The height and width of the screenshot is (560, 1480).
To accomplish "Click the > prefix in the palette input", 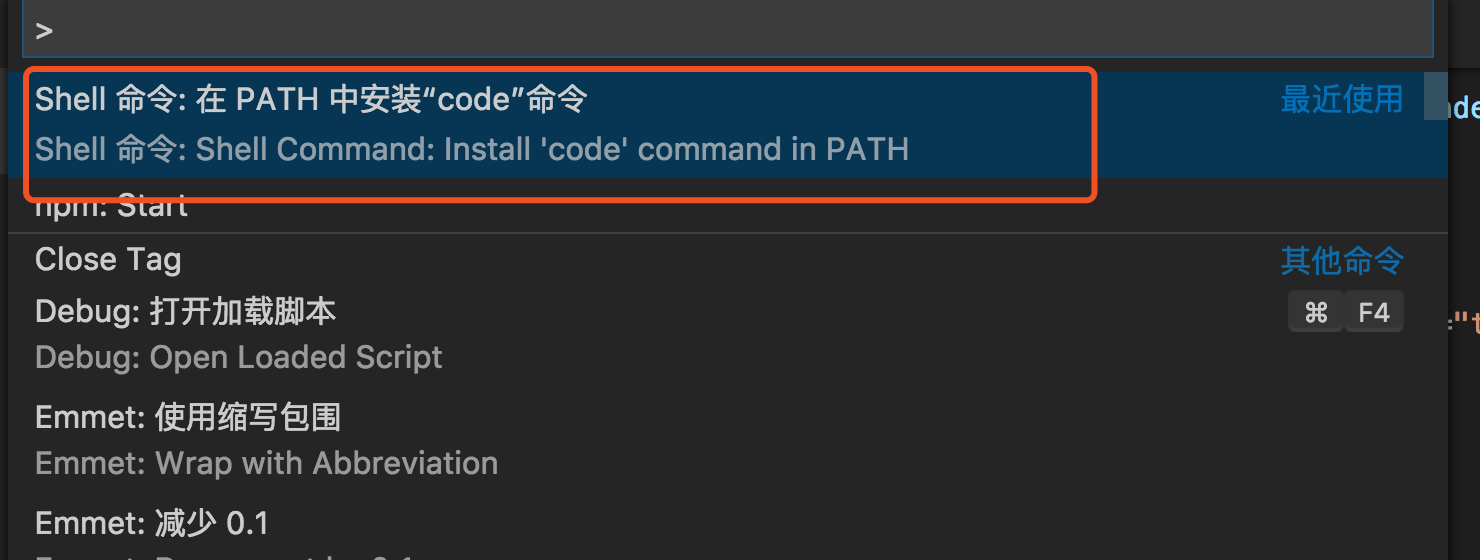I will click(44, 31).
